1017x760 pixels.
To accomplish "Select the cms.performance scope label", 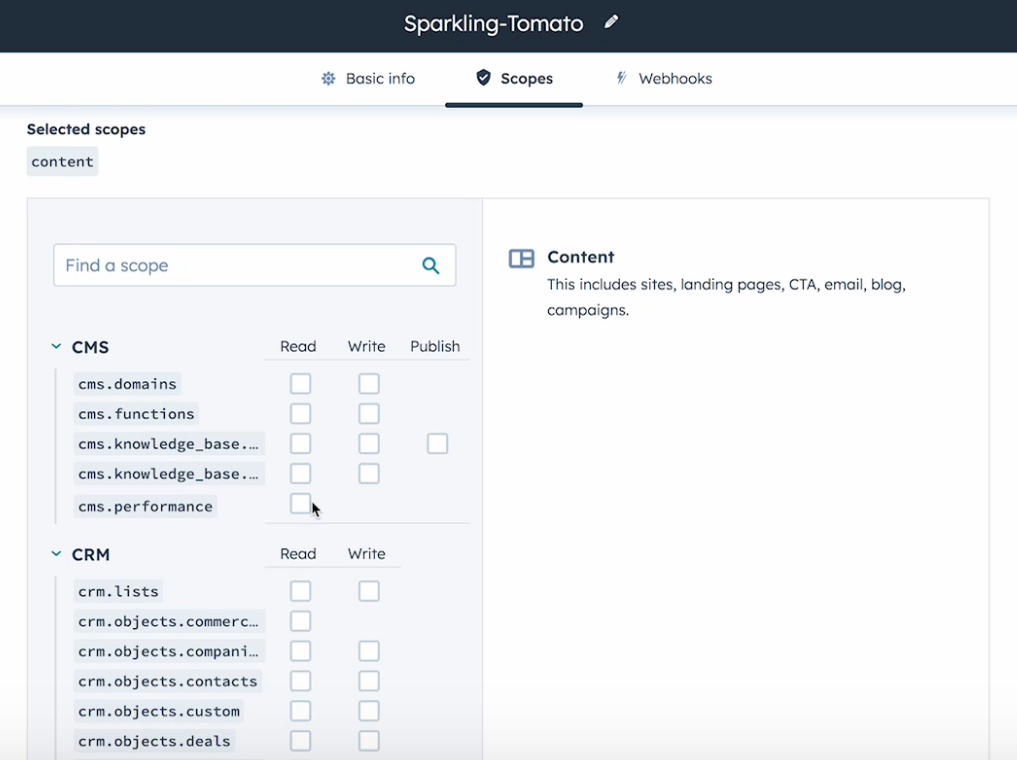I will coord(145,506).
